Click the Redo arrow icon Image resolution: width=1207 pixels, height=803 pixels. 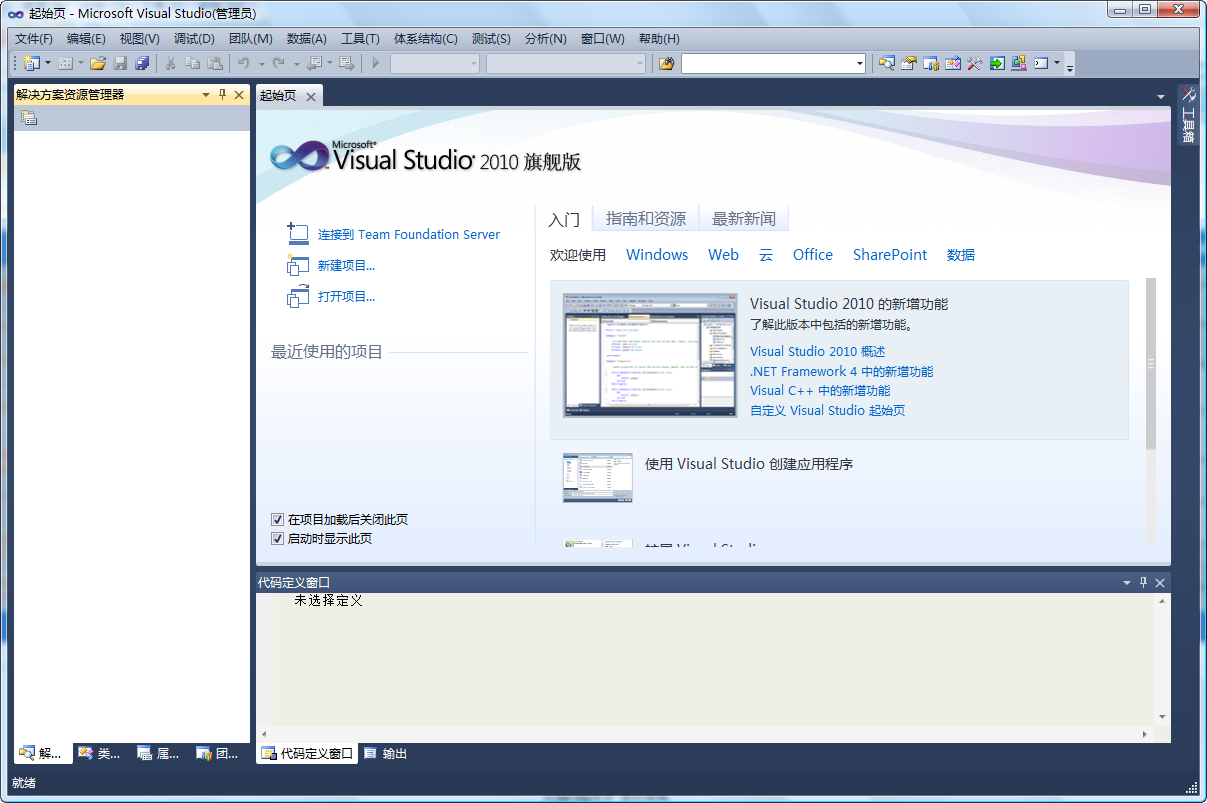(x=279, y=63)
